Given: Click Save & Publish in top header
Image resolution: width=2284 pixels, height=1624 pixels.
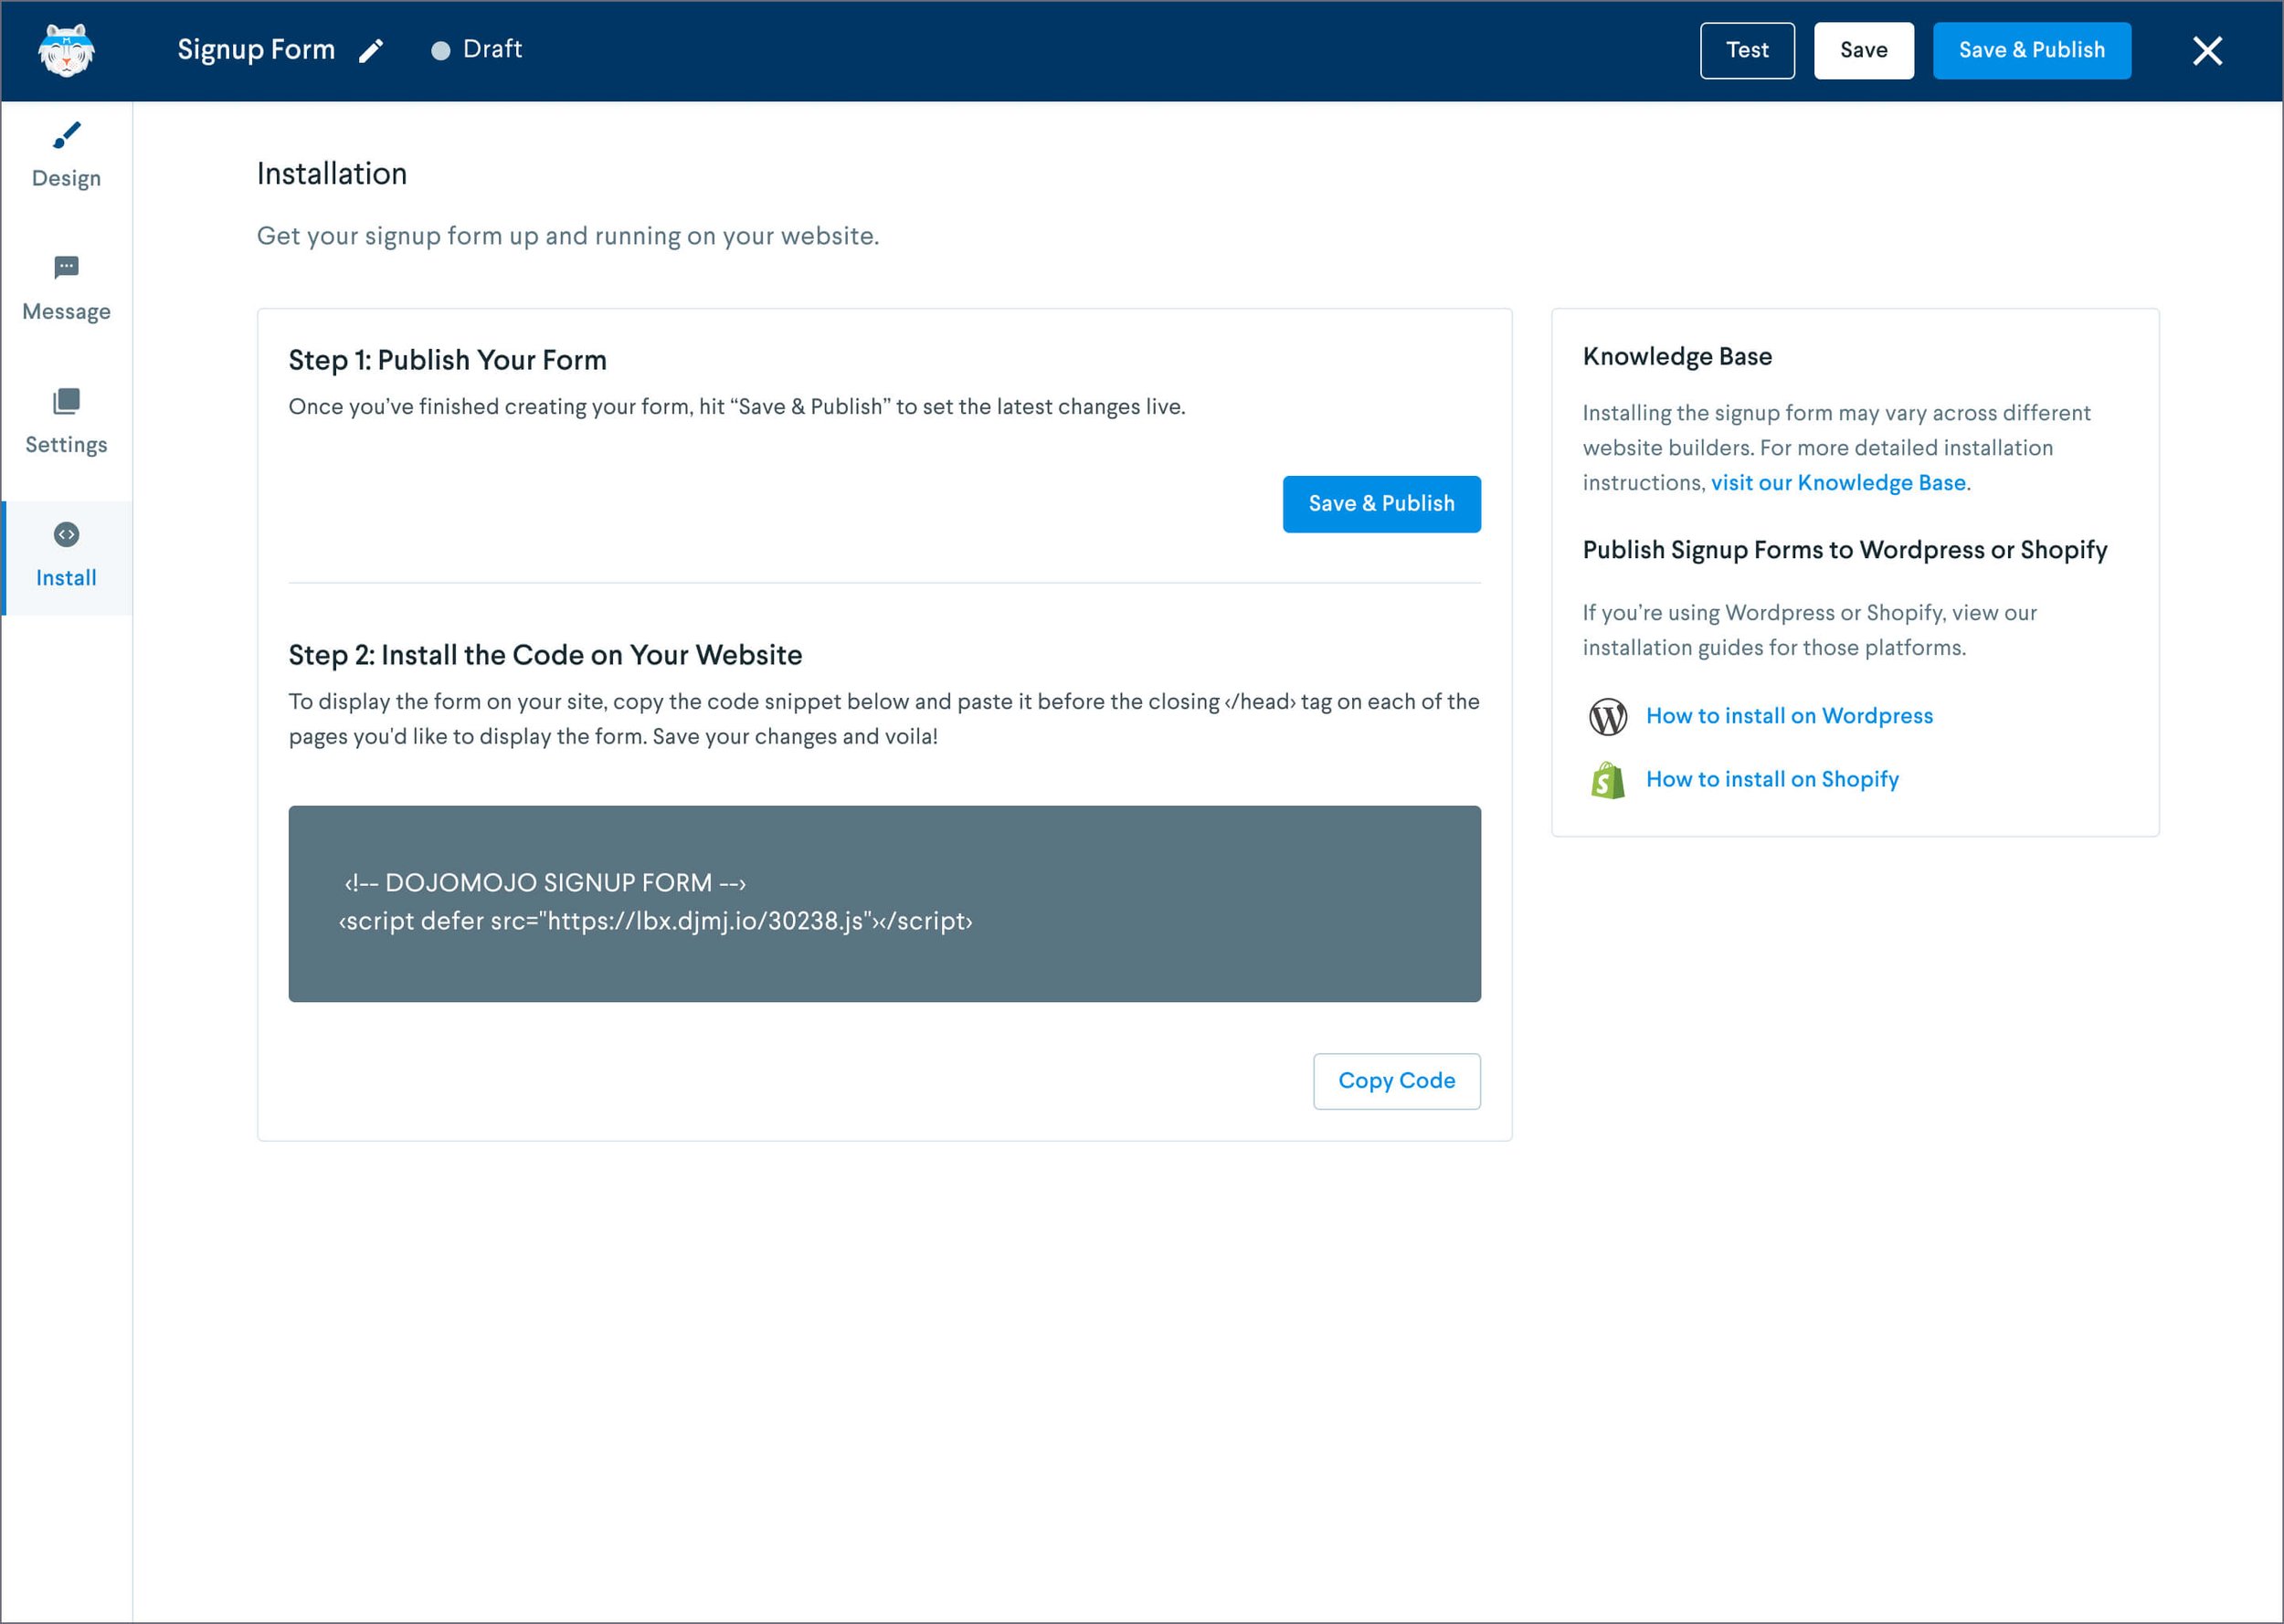Looking at the screenshot, I should 2031,50.
